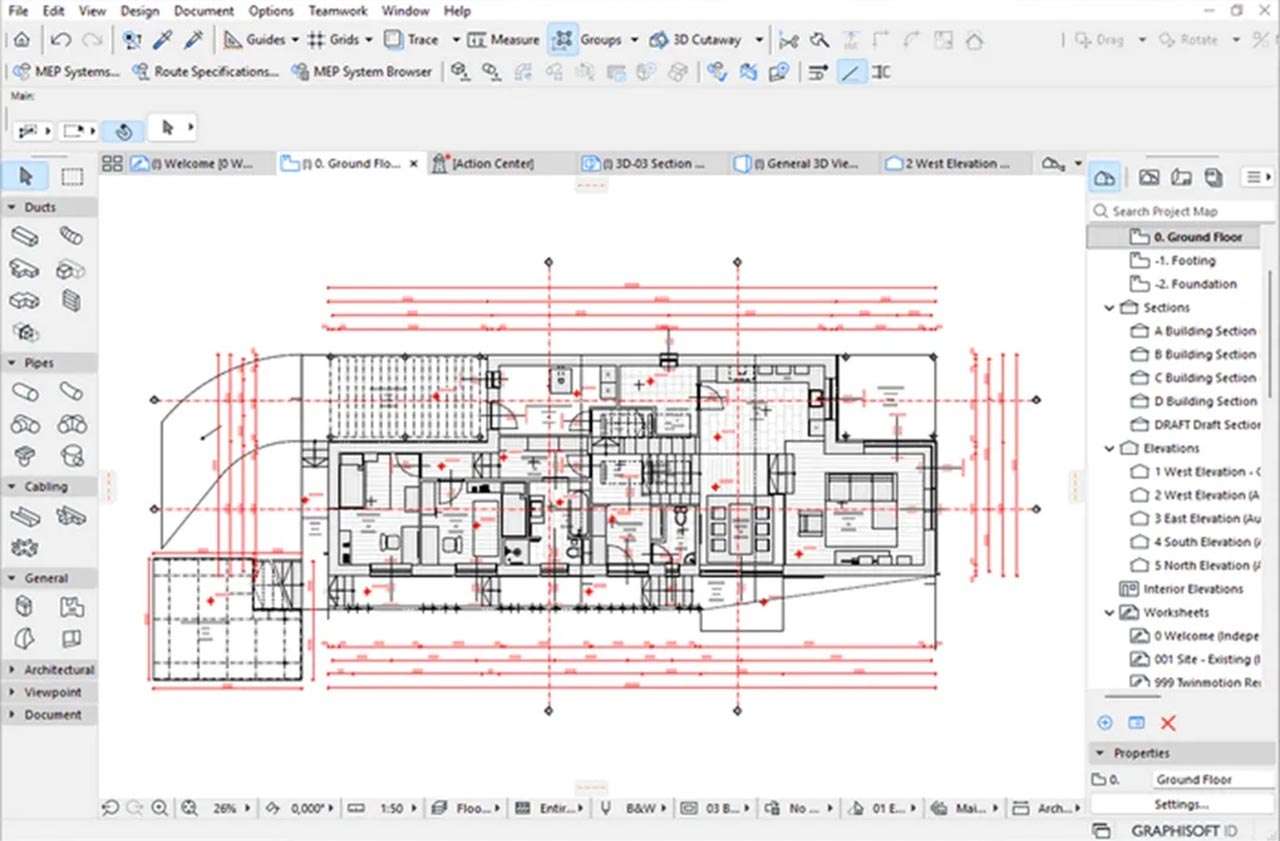Switch to the Action Center tab
This screenshot has width=1280, height=841.
pos(492,163)
